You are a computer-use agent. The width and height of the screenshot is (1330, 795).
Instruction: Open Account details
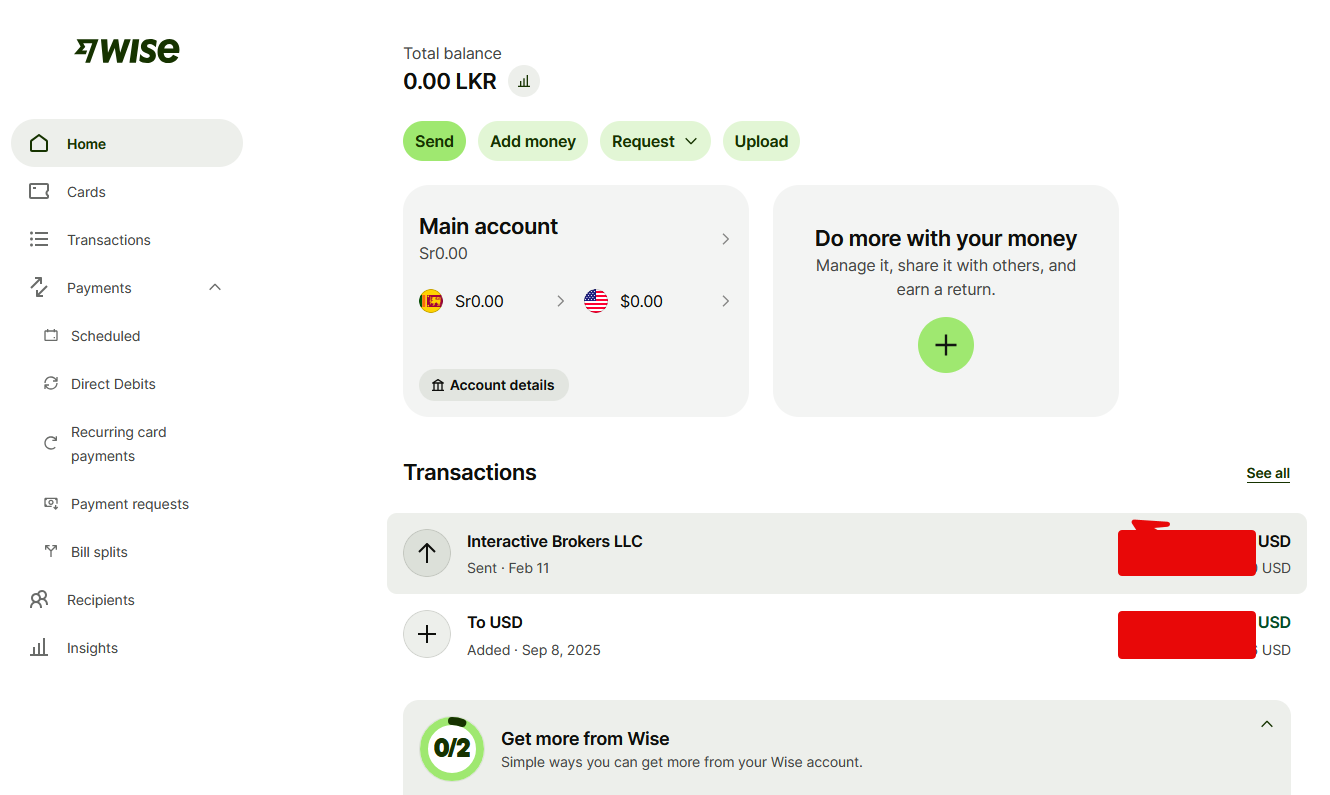point(494,385)
